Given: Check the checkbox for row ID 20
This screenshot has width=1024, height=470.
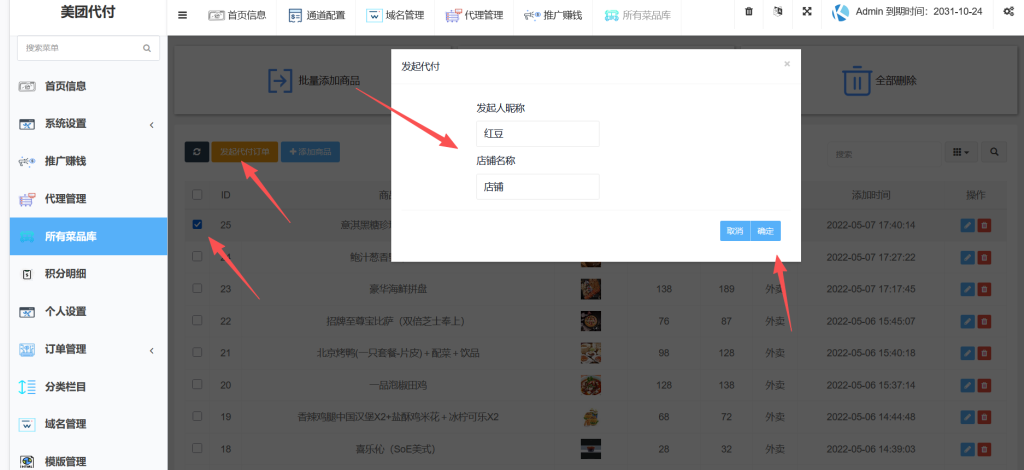Looking at the screenshot, I should coord(197,384).
